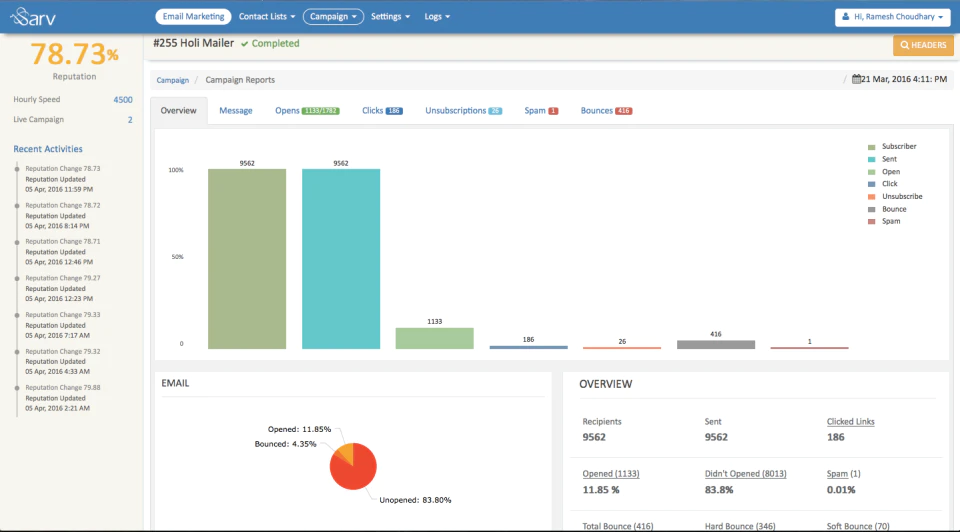Click the calendar icon beside the date
Screen dimensions: 960x532
coord(856,79)
